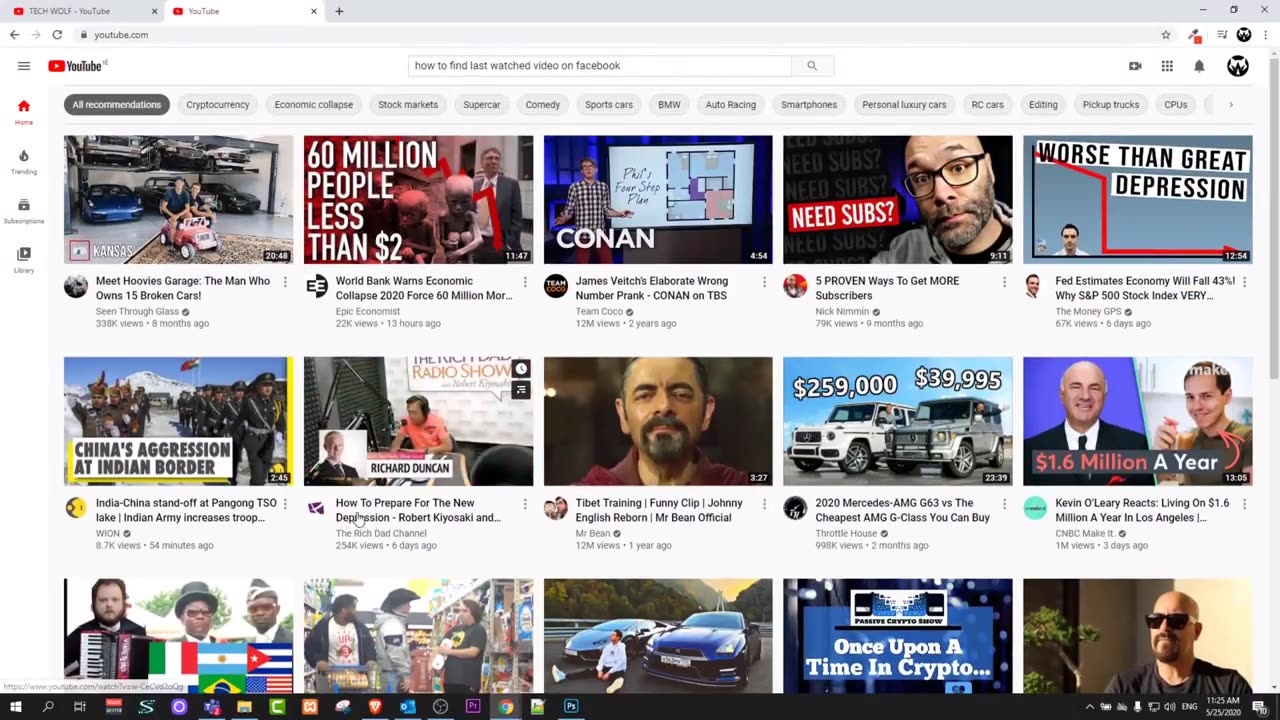Select the Cryptocurrency chip
The width and height of the screenshot is (1280, 720).
point(217,105)
